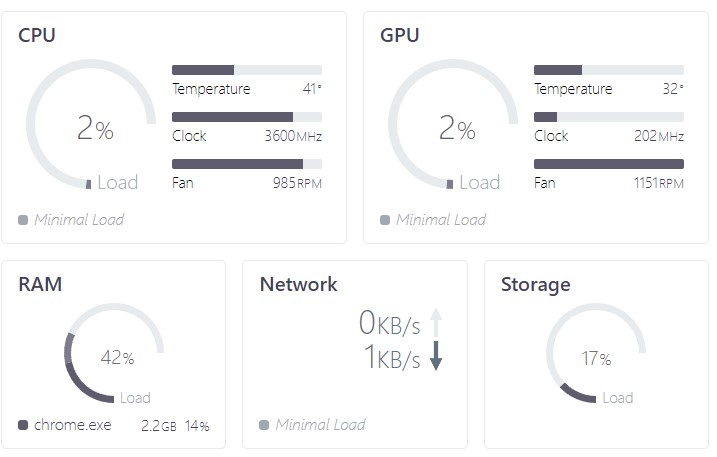Select the chrome.exe process entry
The image size is (717, 457).
point(72,426)
